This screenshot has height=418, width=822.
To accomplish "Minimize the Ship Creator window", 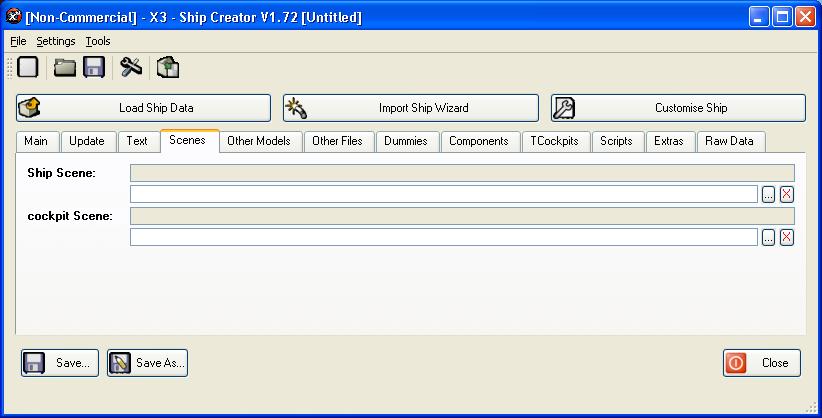I will click(x=759, y=17).
